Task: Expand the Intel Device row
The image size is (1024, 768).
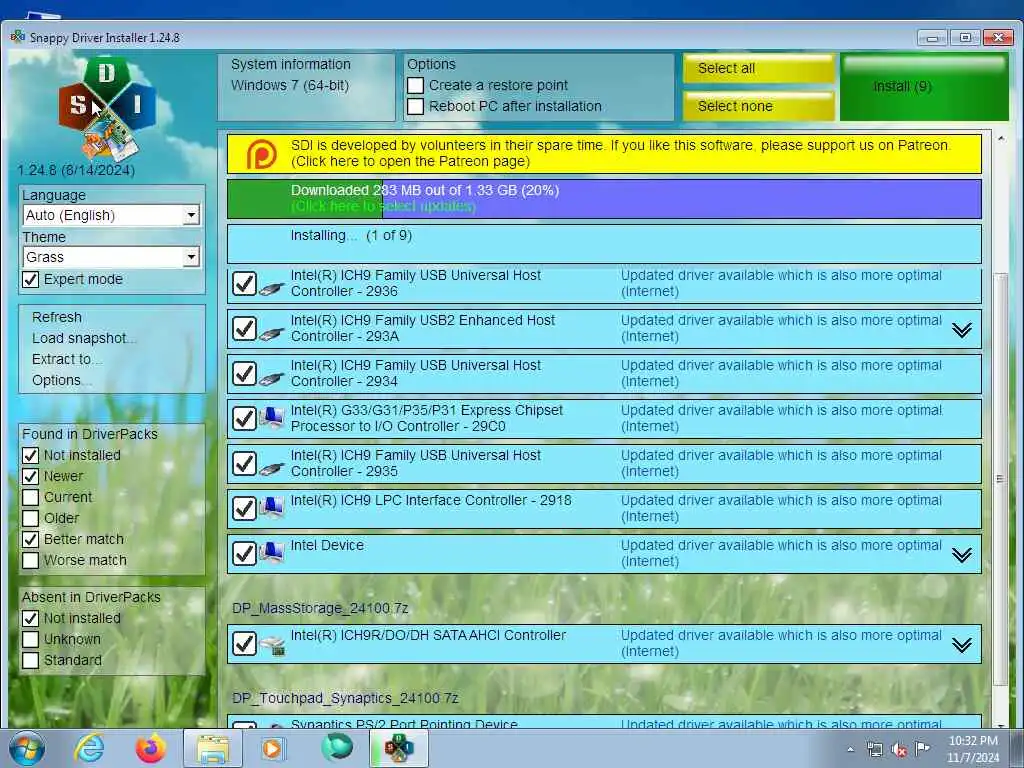Action: coord(961,555)
